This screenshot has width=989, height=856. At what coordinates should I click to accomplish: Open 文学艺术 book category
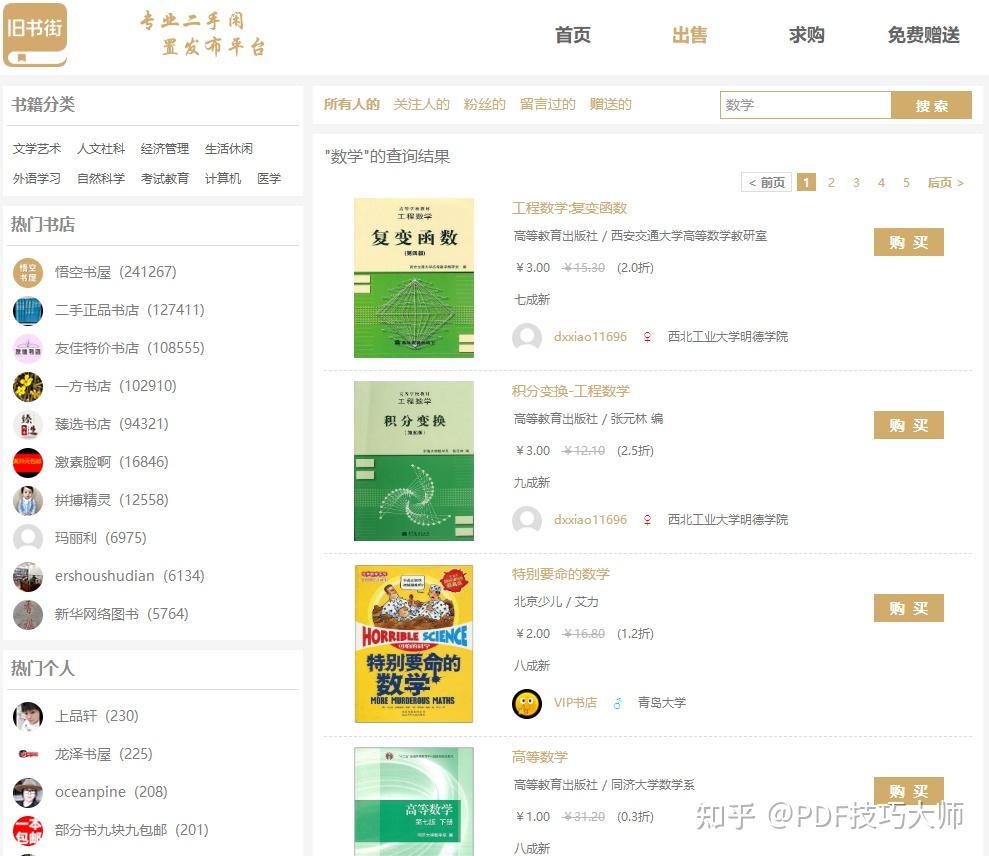[37, 149]
